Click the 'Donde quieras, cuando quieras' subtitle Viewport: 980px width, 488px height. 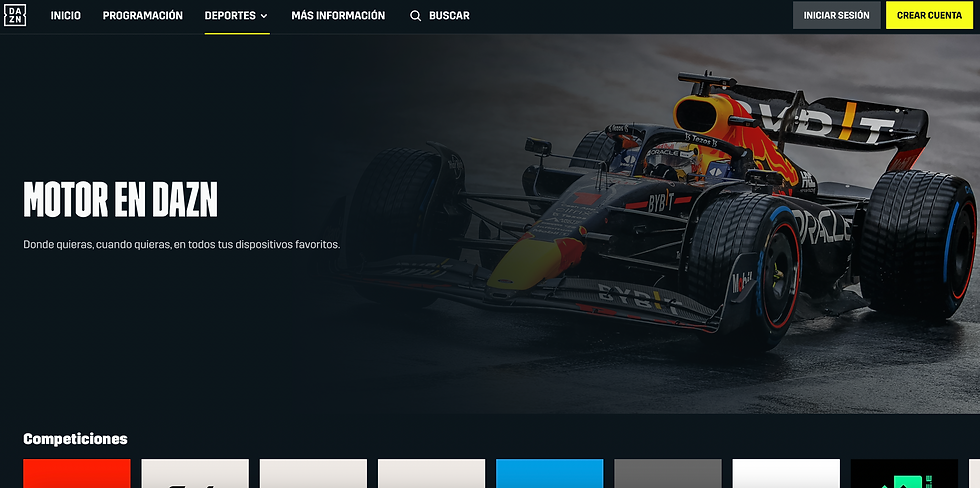tap(181, 244)
